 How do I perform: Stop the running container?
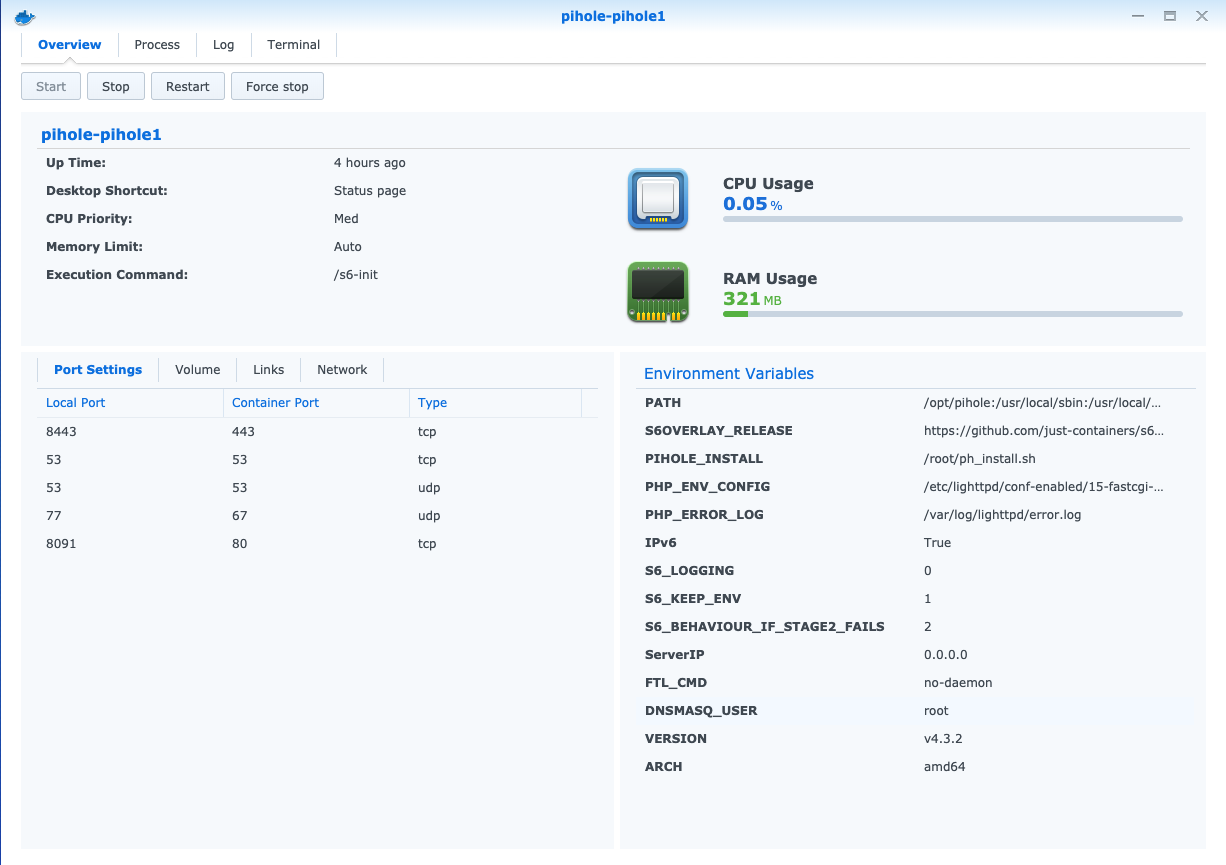116,87
